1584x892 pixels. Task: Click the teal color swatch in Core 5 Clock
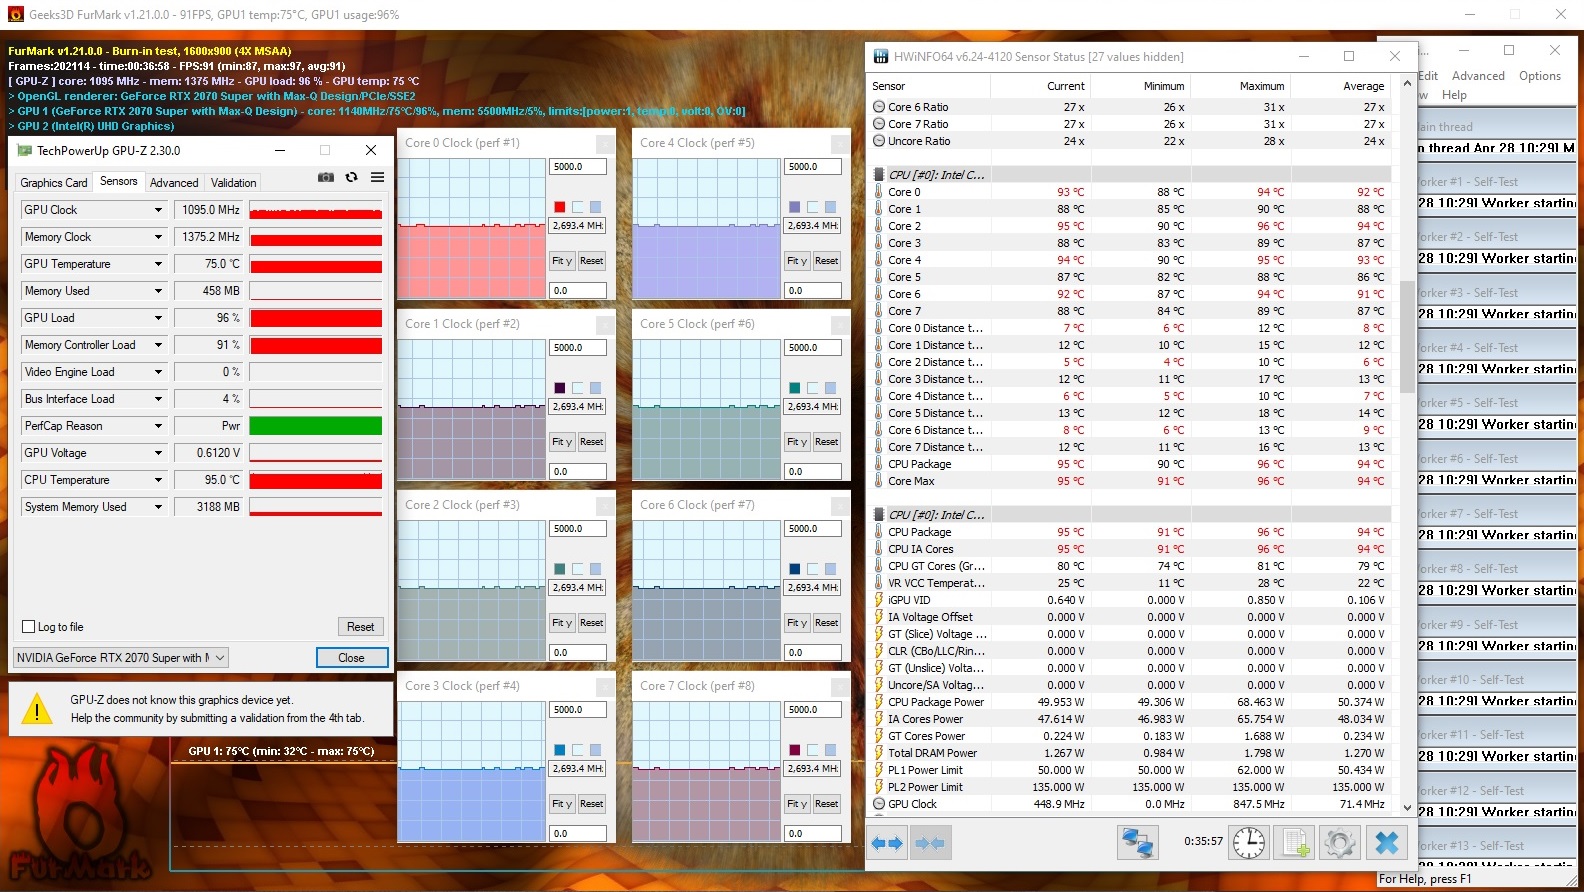(x=795, y=388)
